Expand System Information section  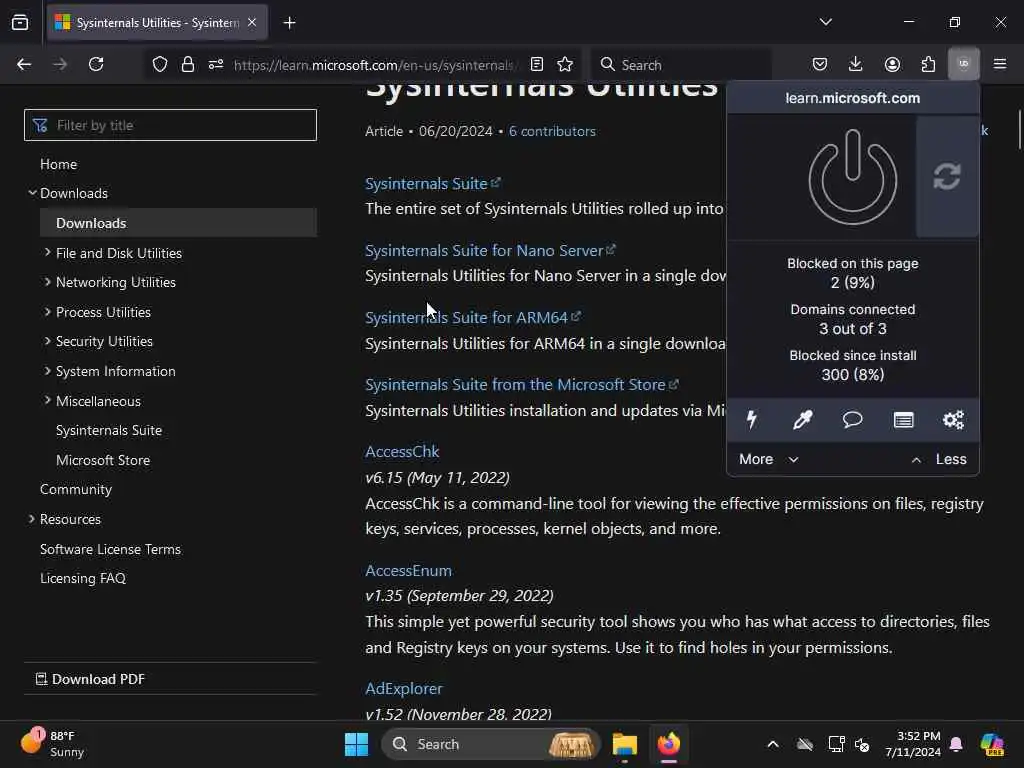click(x=47, y=370)
